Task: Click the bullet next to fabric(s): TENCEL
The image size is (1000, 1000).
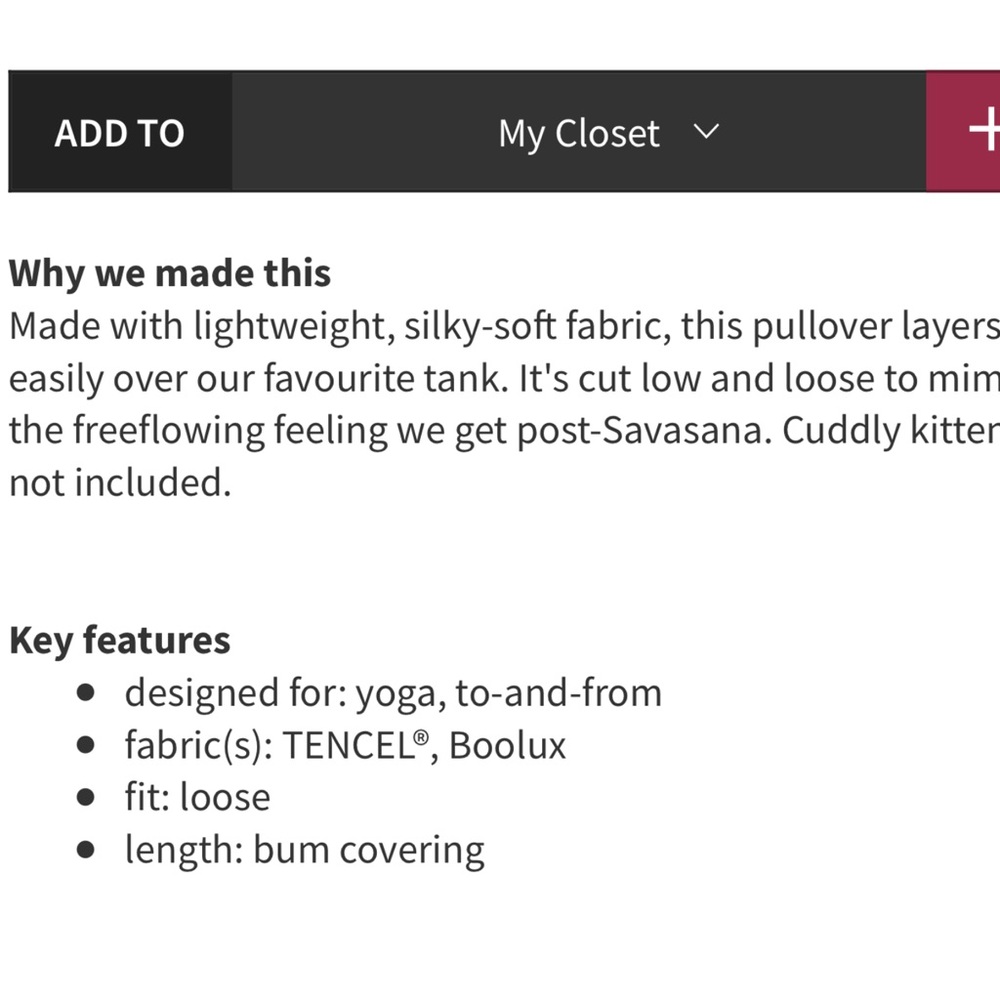Action: 85,744
